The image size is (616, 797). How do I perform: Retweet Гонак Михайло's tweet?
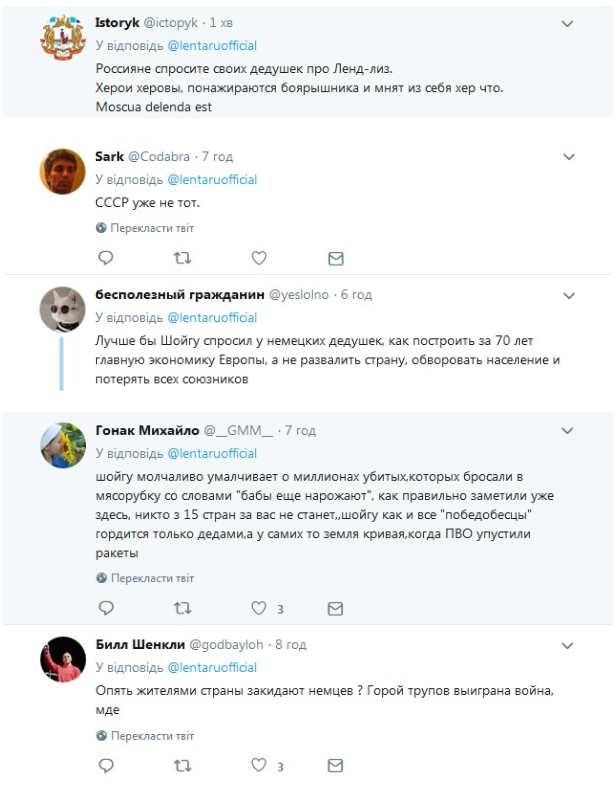182,608
